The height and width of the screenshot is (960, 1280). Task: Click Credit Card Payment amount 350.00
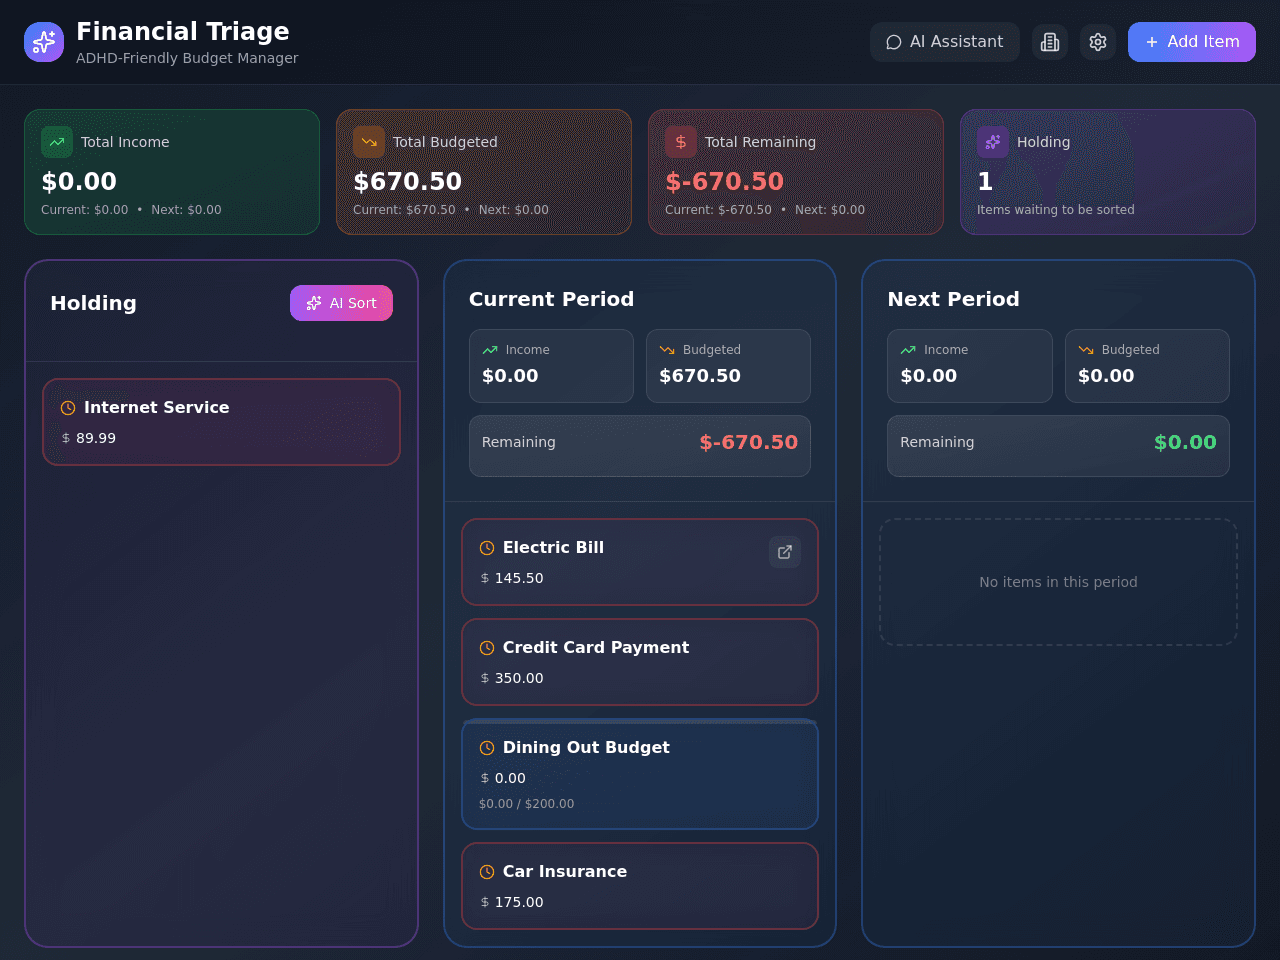(x=519, y=678)
